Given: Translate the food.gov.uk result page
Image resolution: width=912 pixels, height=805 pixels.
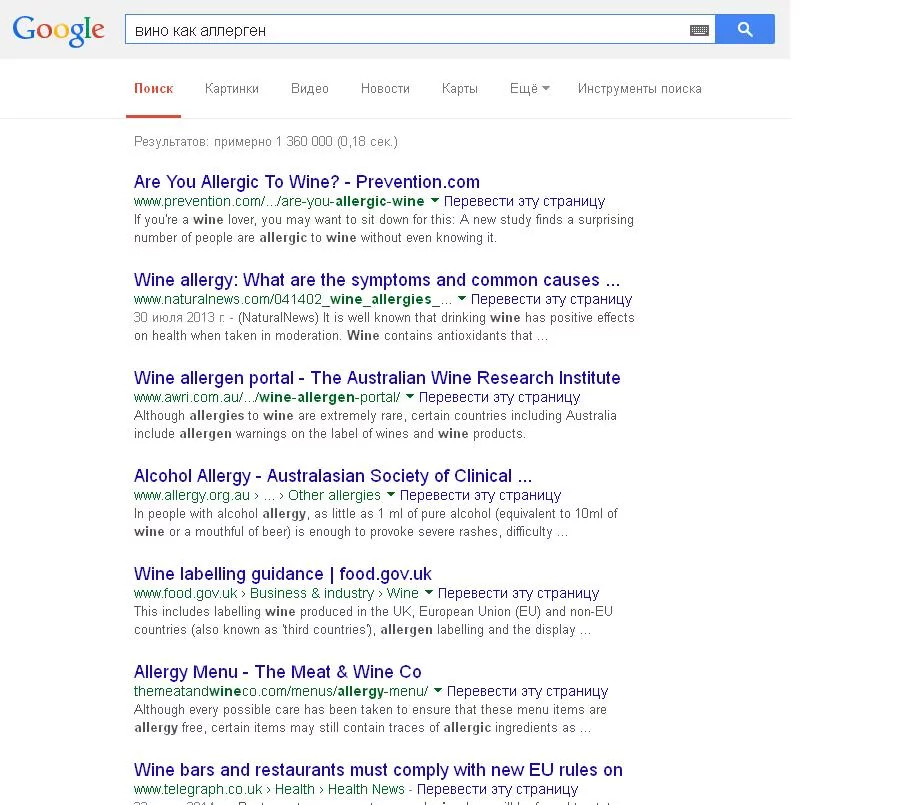Looking at the screenshot, I should point(518,593).
